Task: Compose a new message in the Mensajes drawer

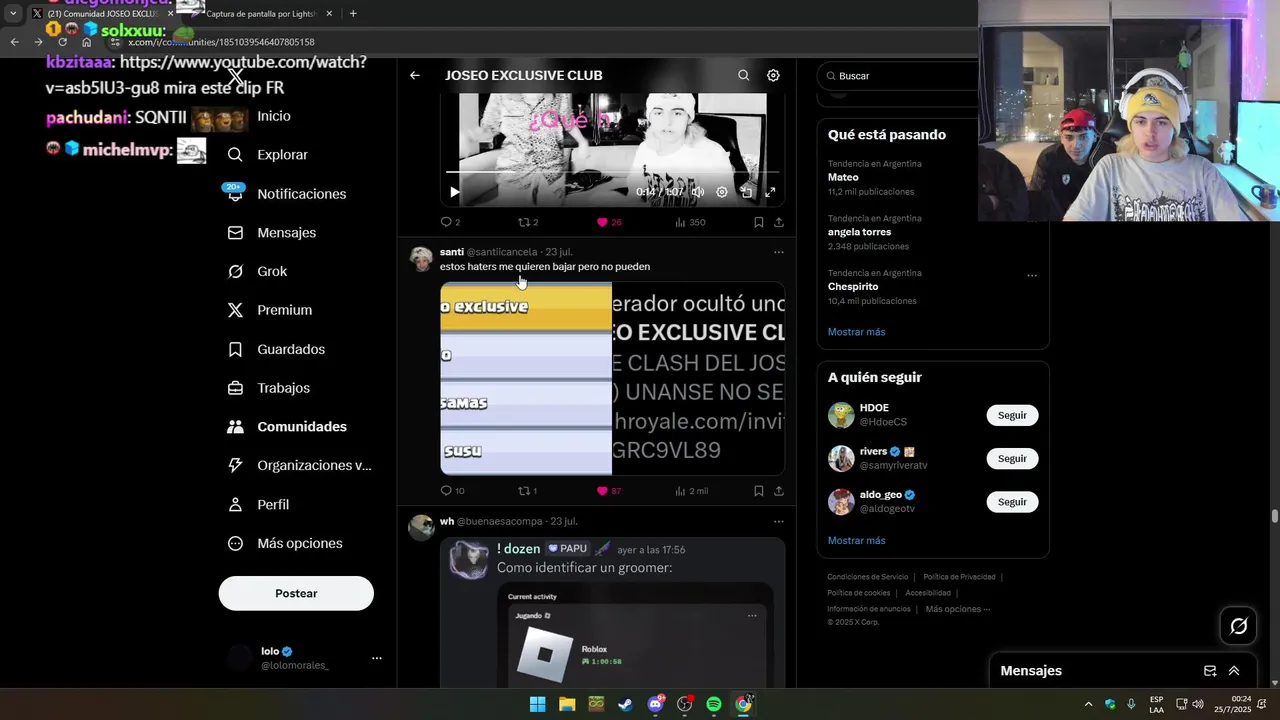Action: click(x=1210, y=671)
